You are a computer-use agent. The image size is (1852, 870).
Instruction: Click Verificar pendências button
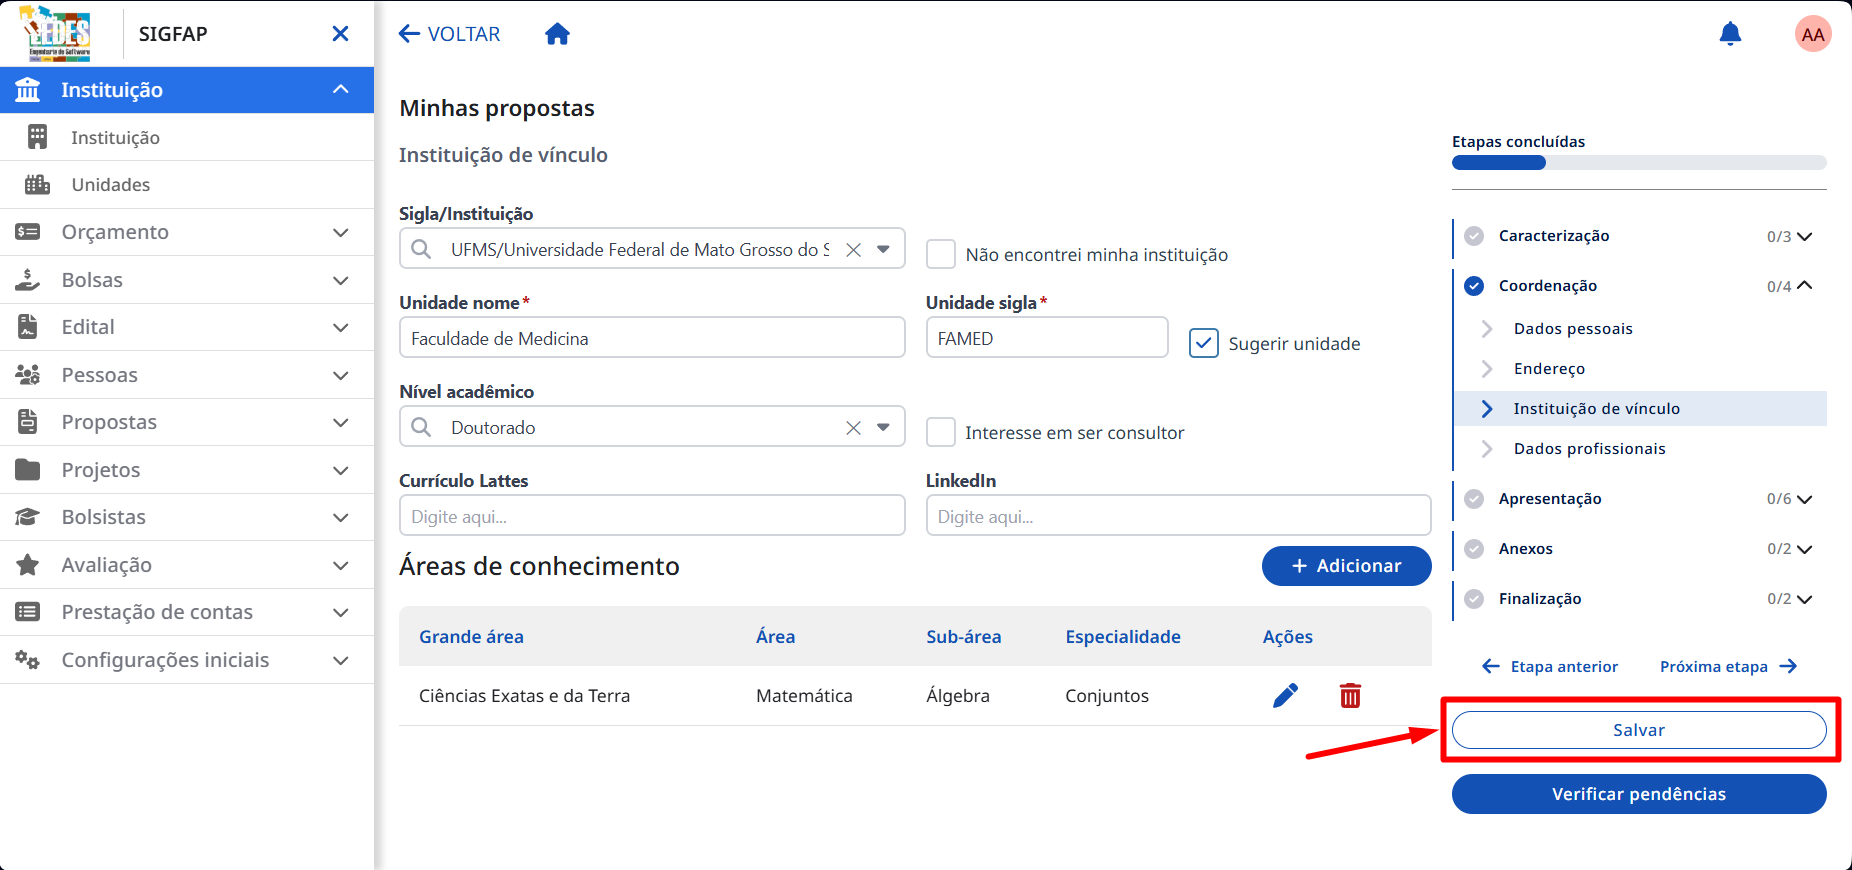pos(1639,794)
